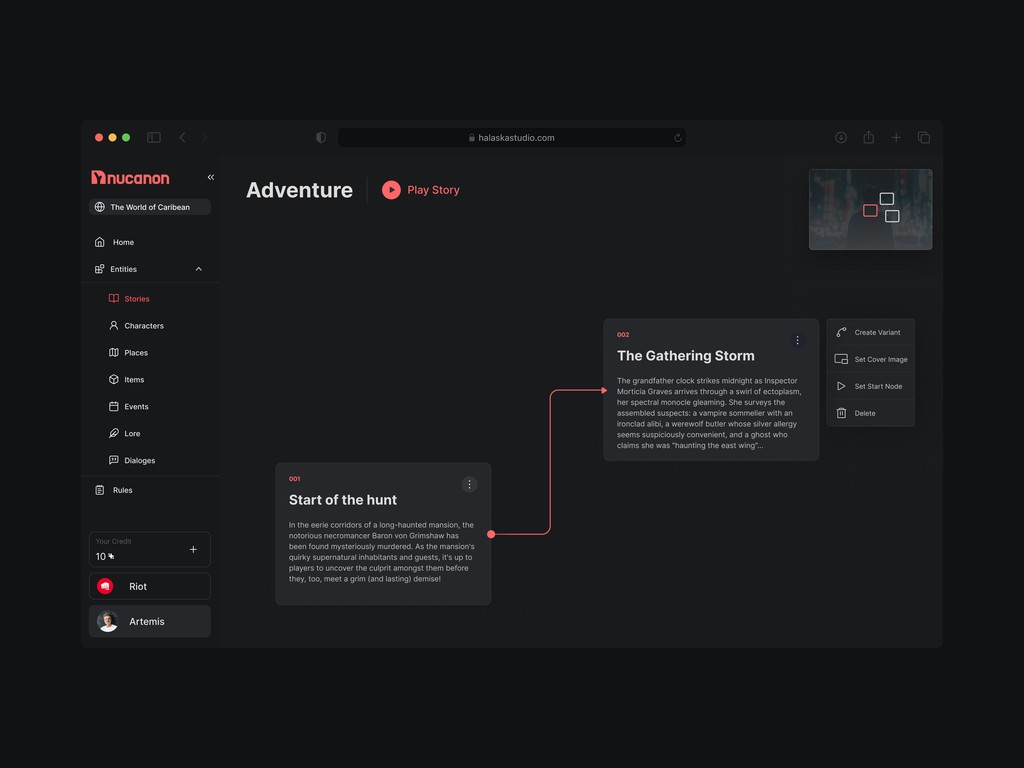Screen dimensions: 1024x768
Task: Click the story minimap preview
Action: 871,210
